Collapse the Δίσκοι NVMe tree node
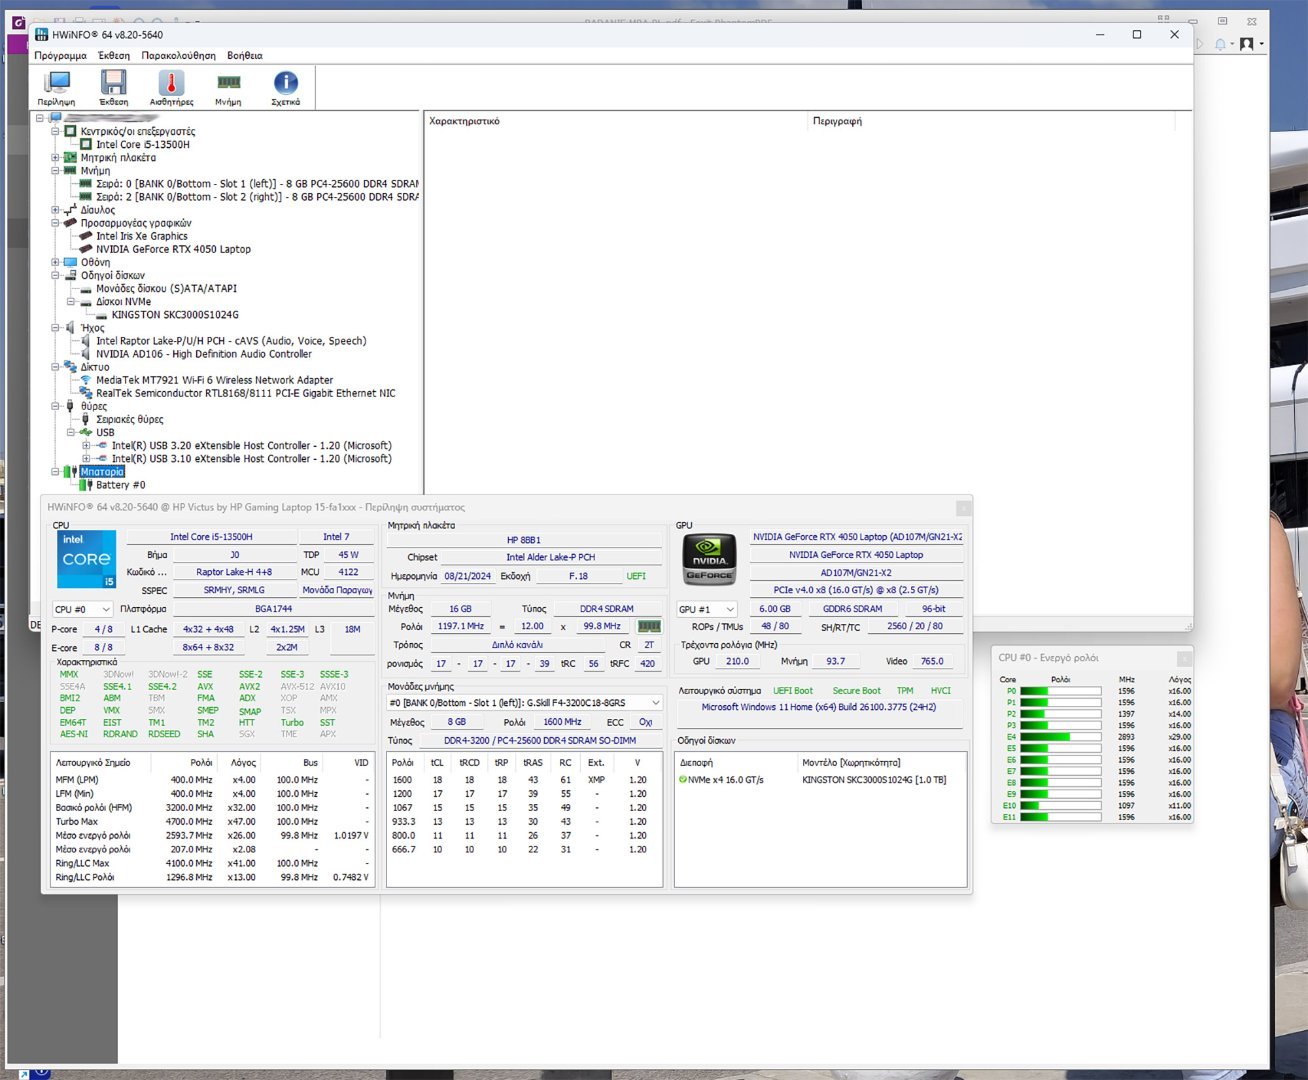The image size is (1308, 1080). pyautogui.click(x=71, y=301)
